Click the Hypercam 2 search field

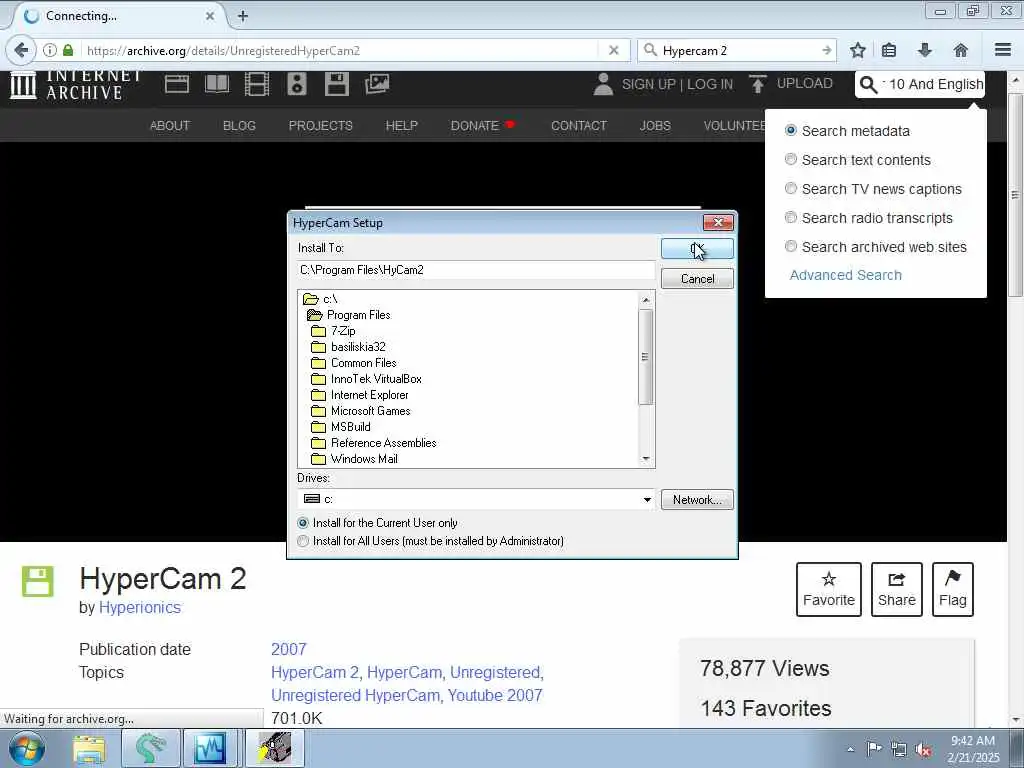[x=738, y=50]
